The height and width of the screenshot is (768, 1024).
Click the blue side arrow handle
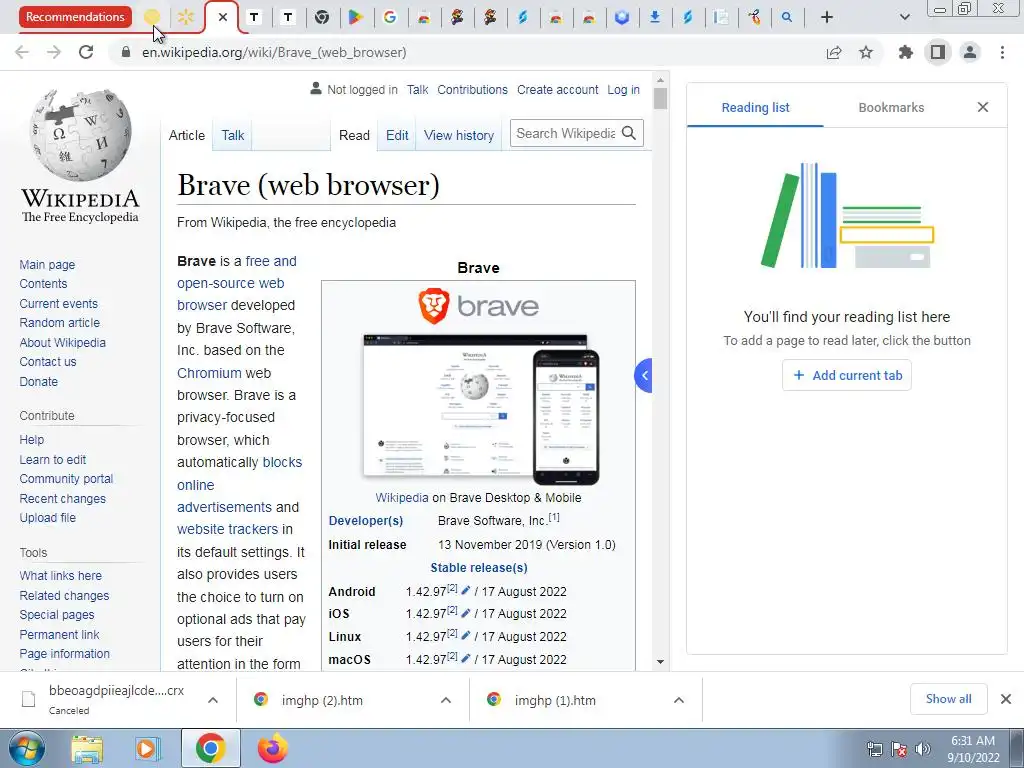click(643, 376)
